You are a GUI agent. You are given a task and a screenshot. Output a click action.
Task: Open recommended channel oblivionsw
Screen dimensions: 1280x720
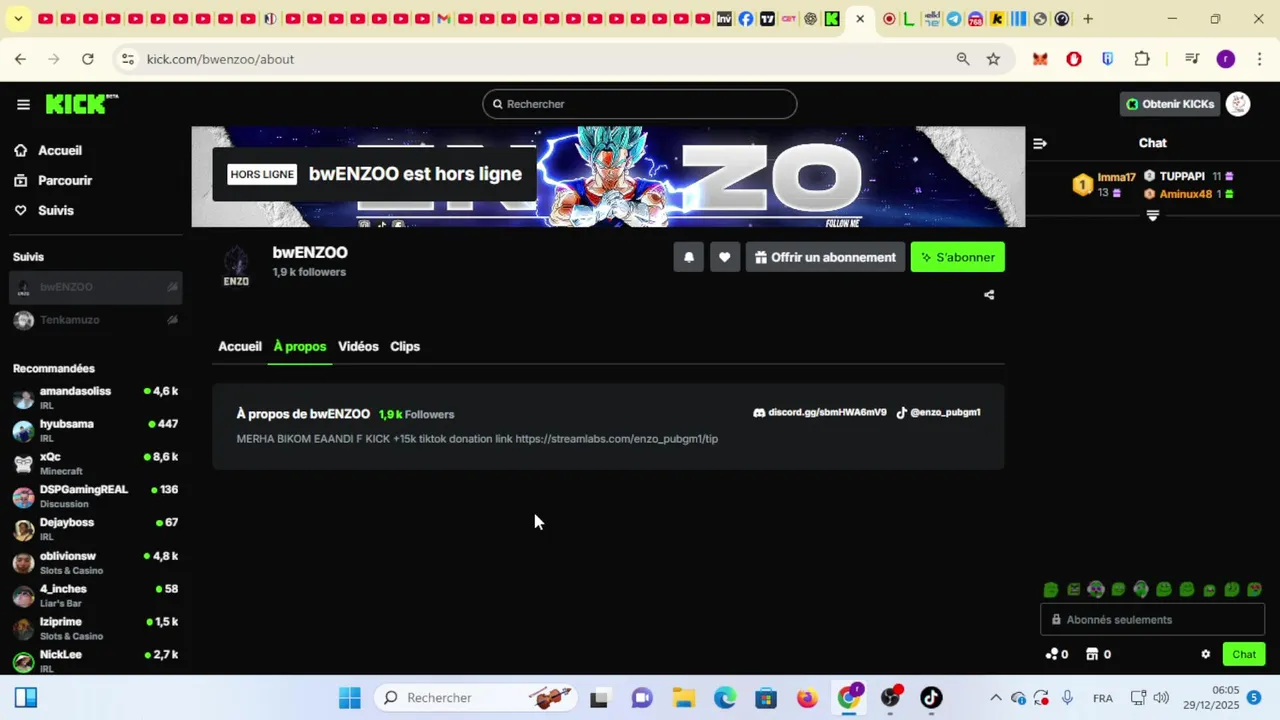click(96, 562)
